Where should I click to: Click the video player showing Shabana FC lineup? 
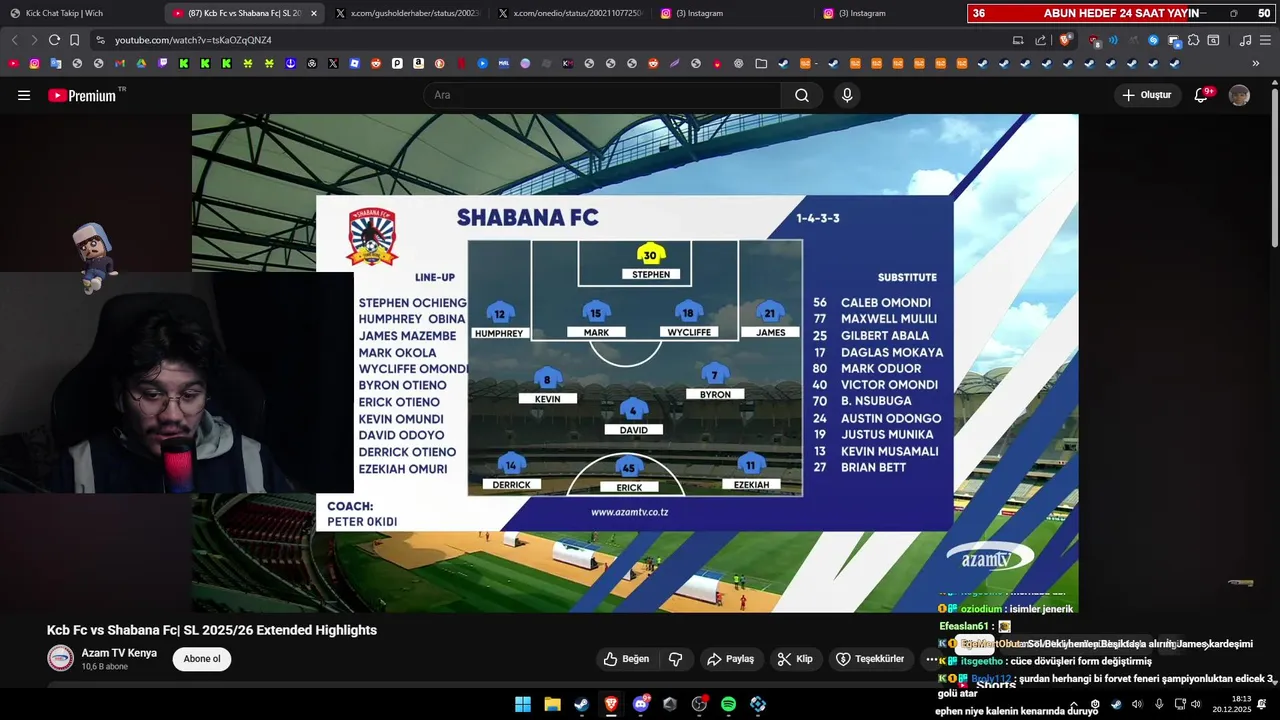click(635, 362)
